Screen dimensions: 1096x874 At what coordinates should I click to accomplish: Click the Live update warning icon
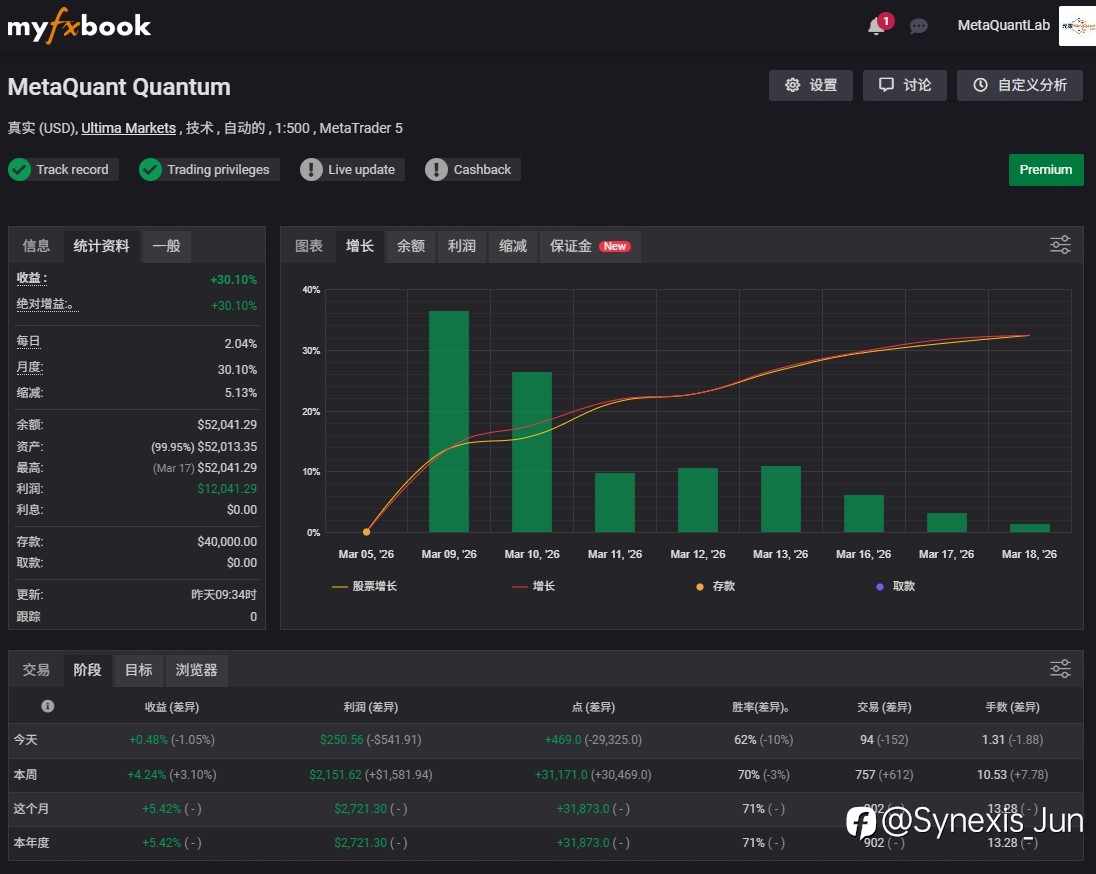311,170
